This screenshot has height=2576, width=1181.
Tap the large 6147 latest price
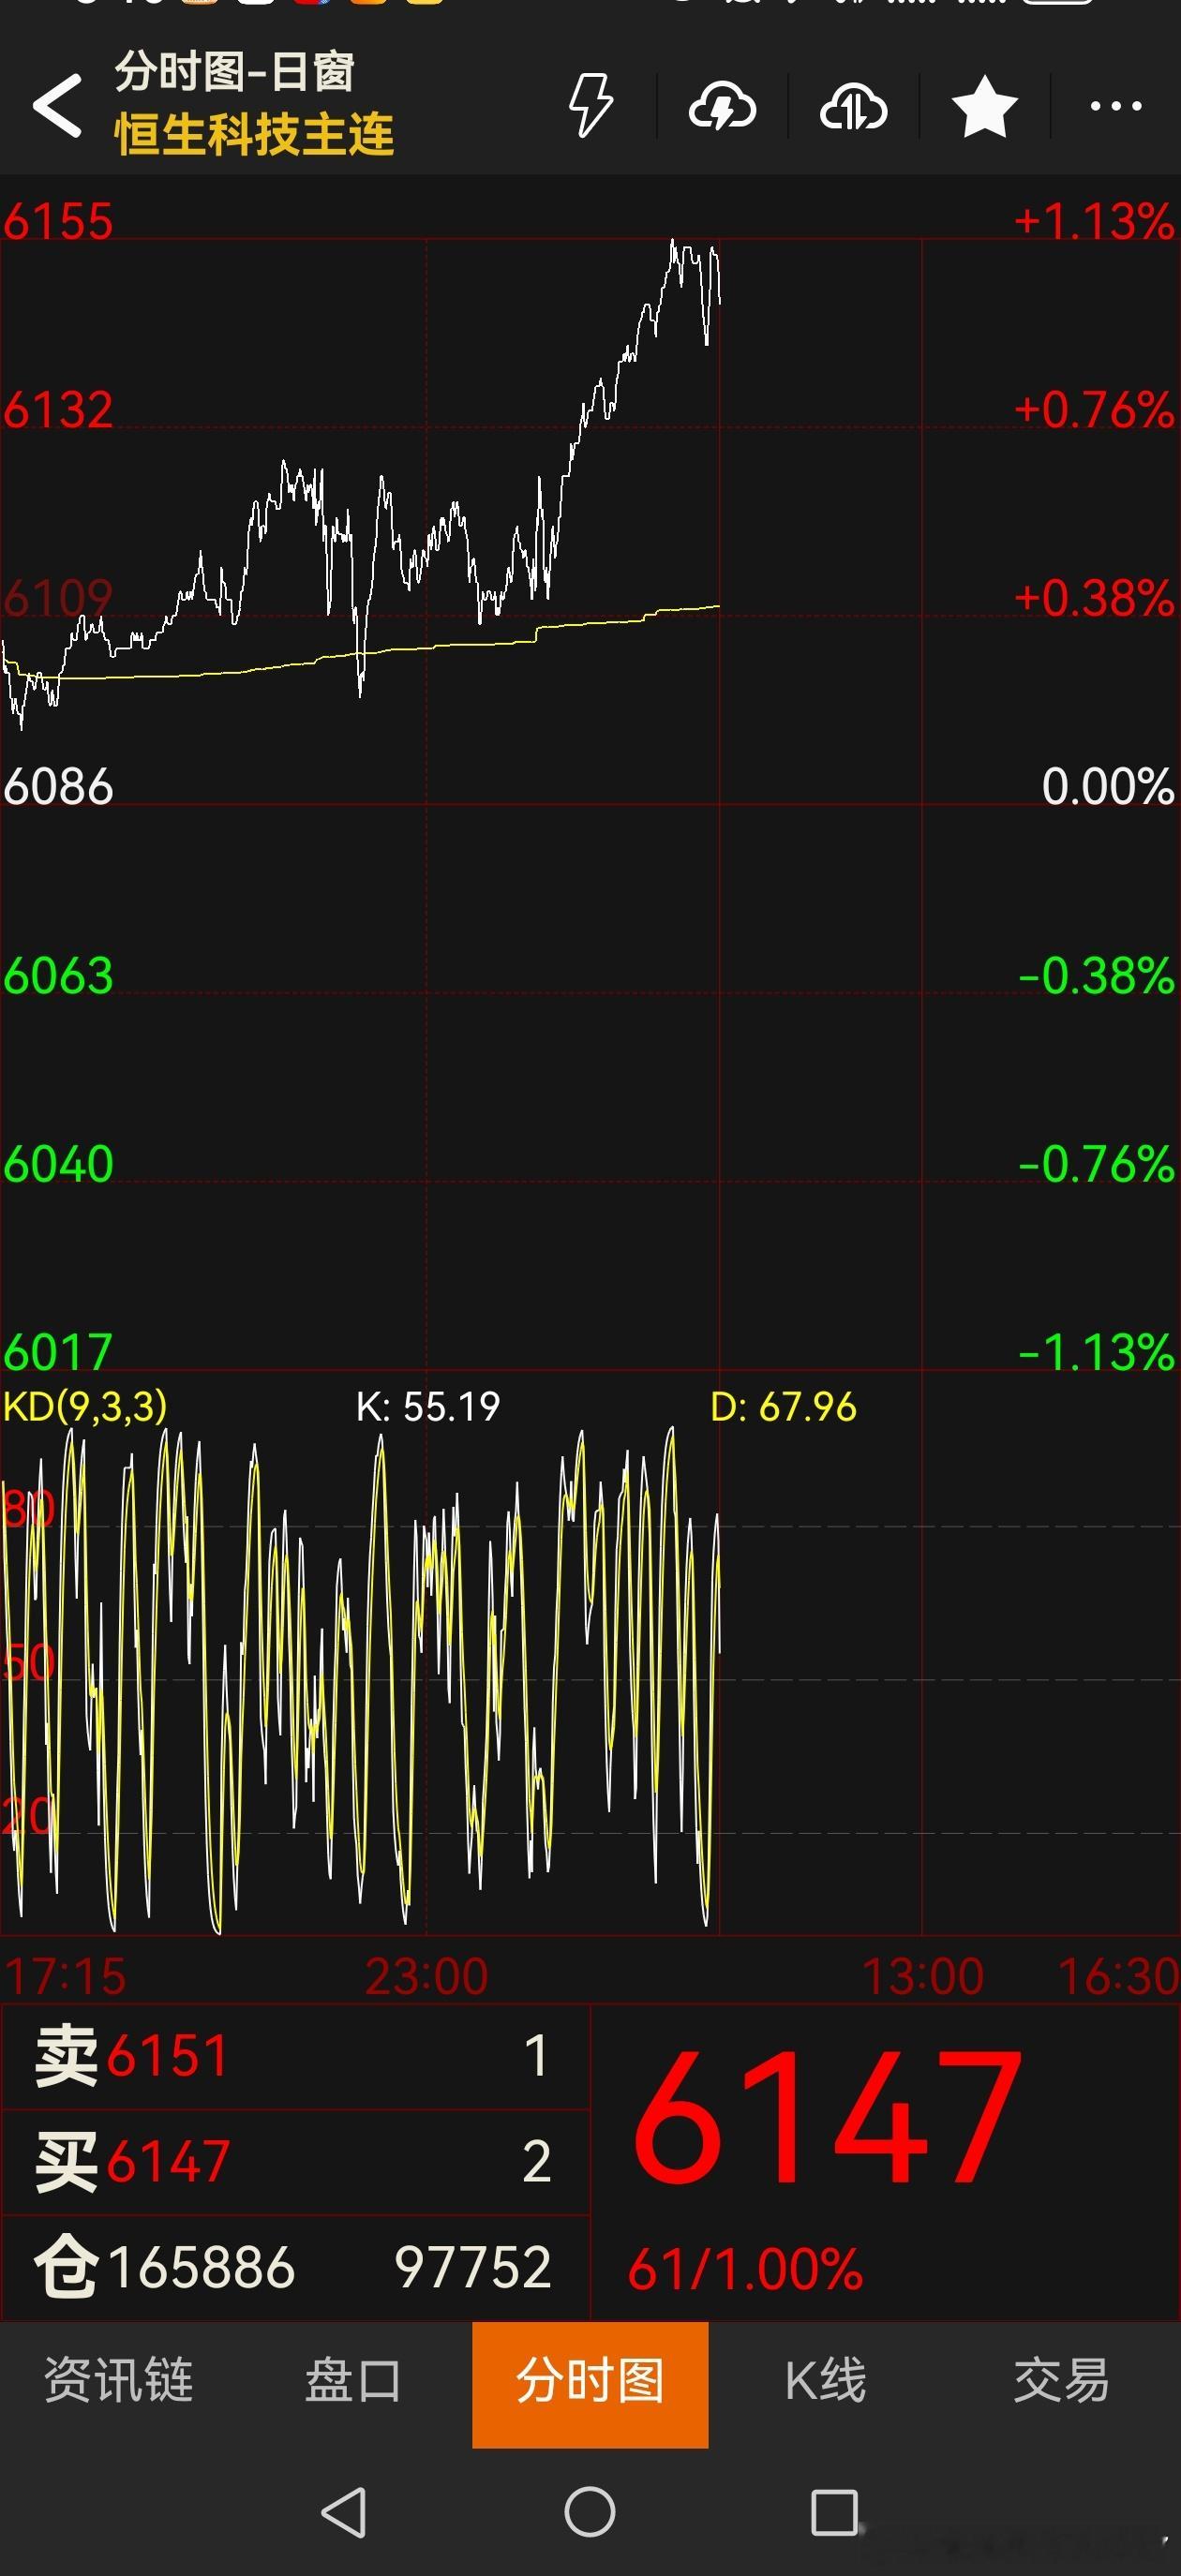click(828, 2116)
